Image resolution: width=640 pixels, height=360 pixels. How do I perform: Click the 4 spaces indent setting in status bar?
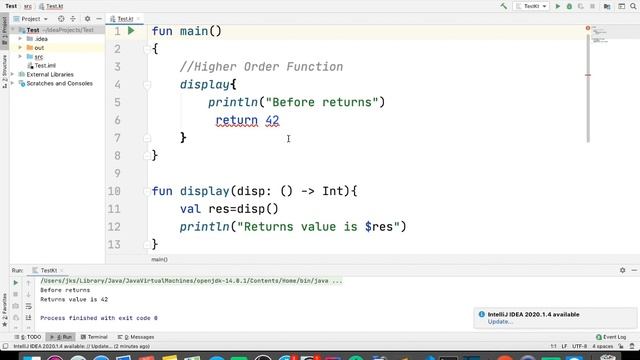click(x=602, y=346)
